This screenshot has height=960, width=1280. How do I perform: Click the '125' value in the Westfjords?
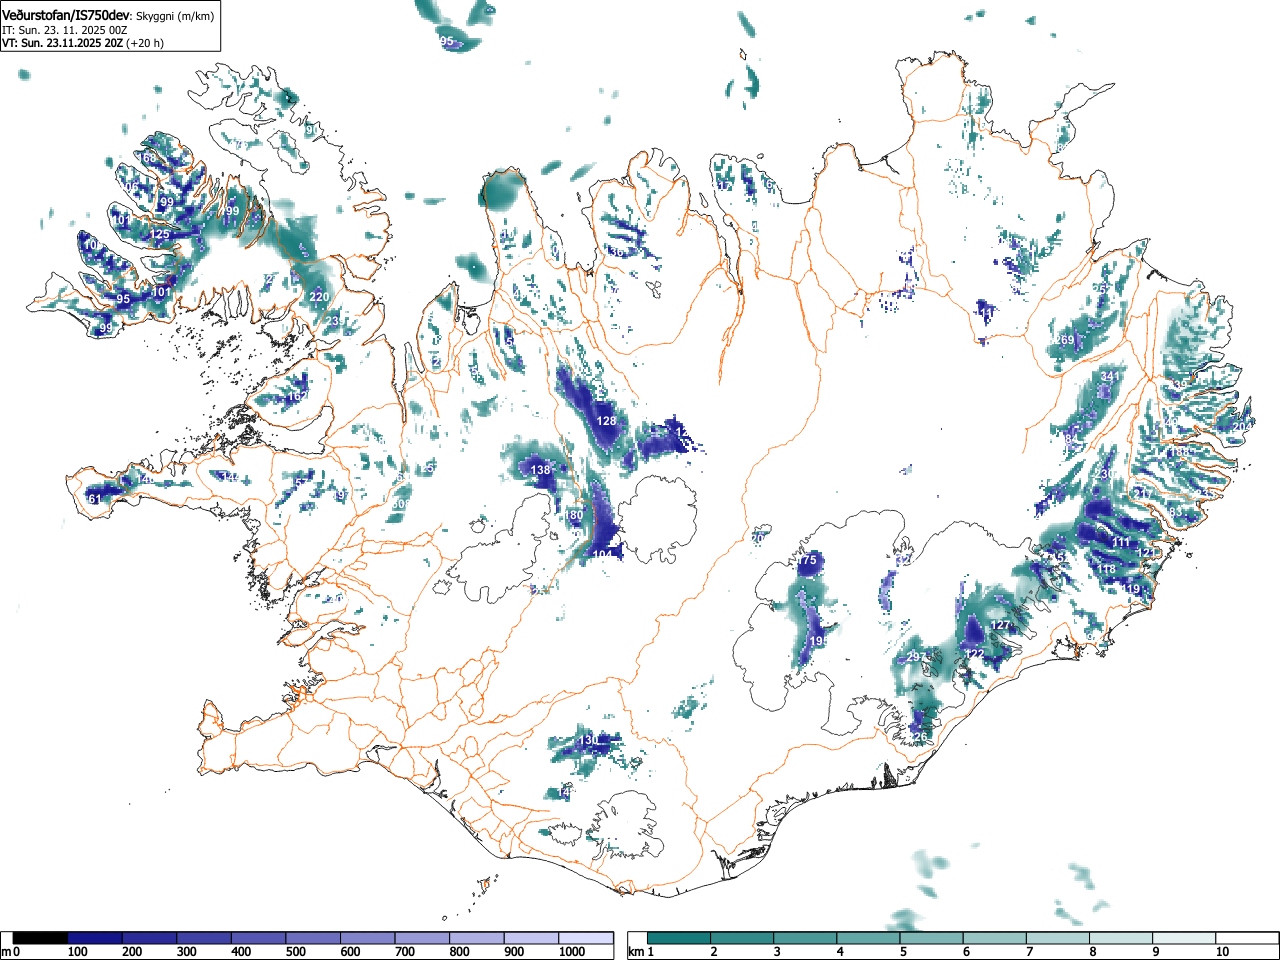pos(160,235)
